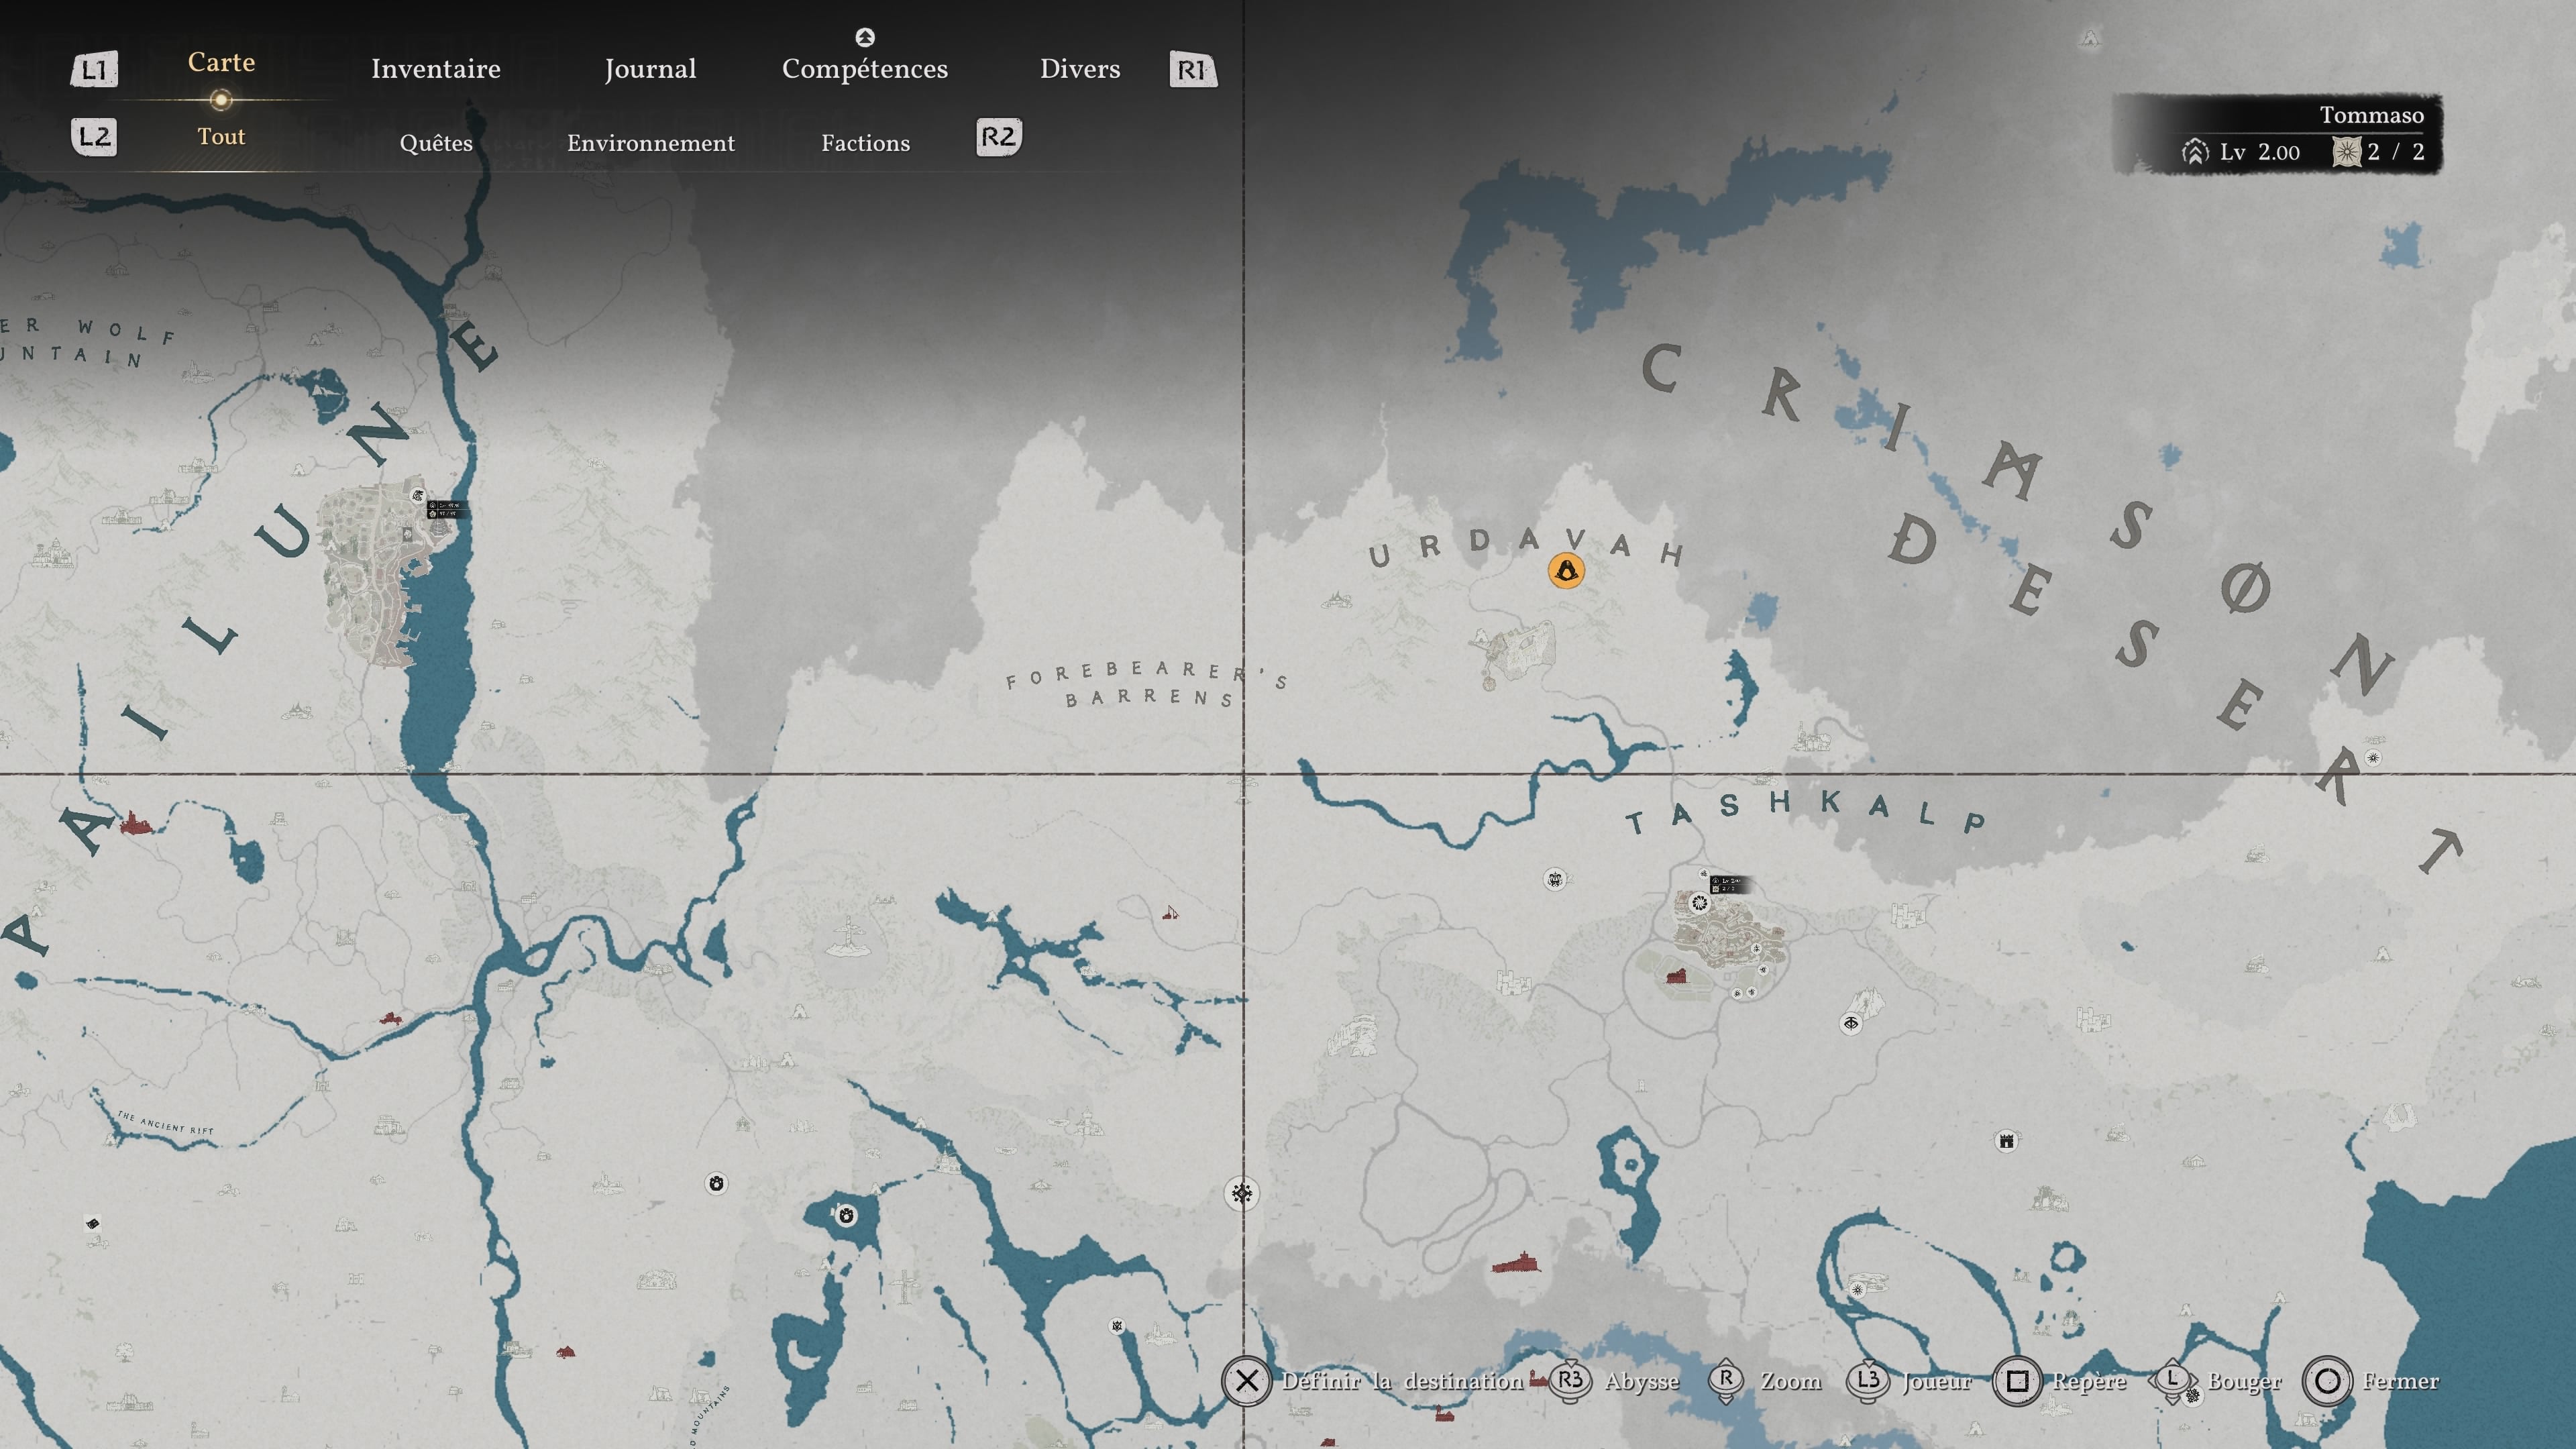Select the Tout map filter
Image resolution: width=2576 pixels, height=1449 pixels.
pos(221,136)
